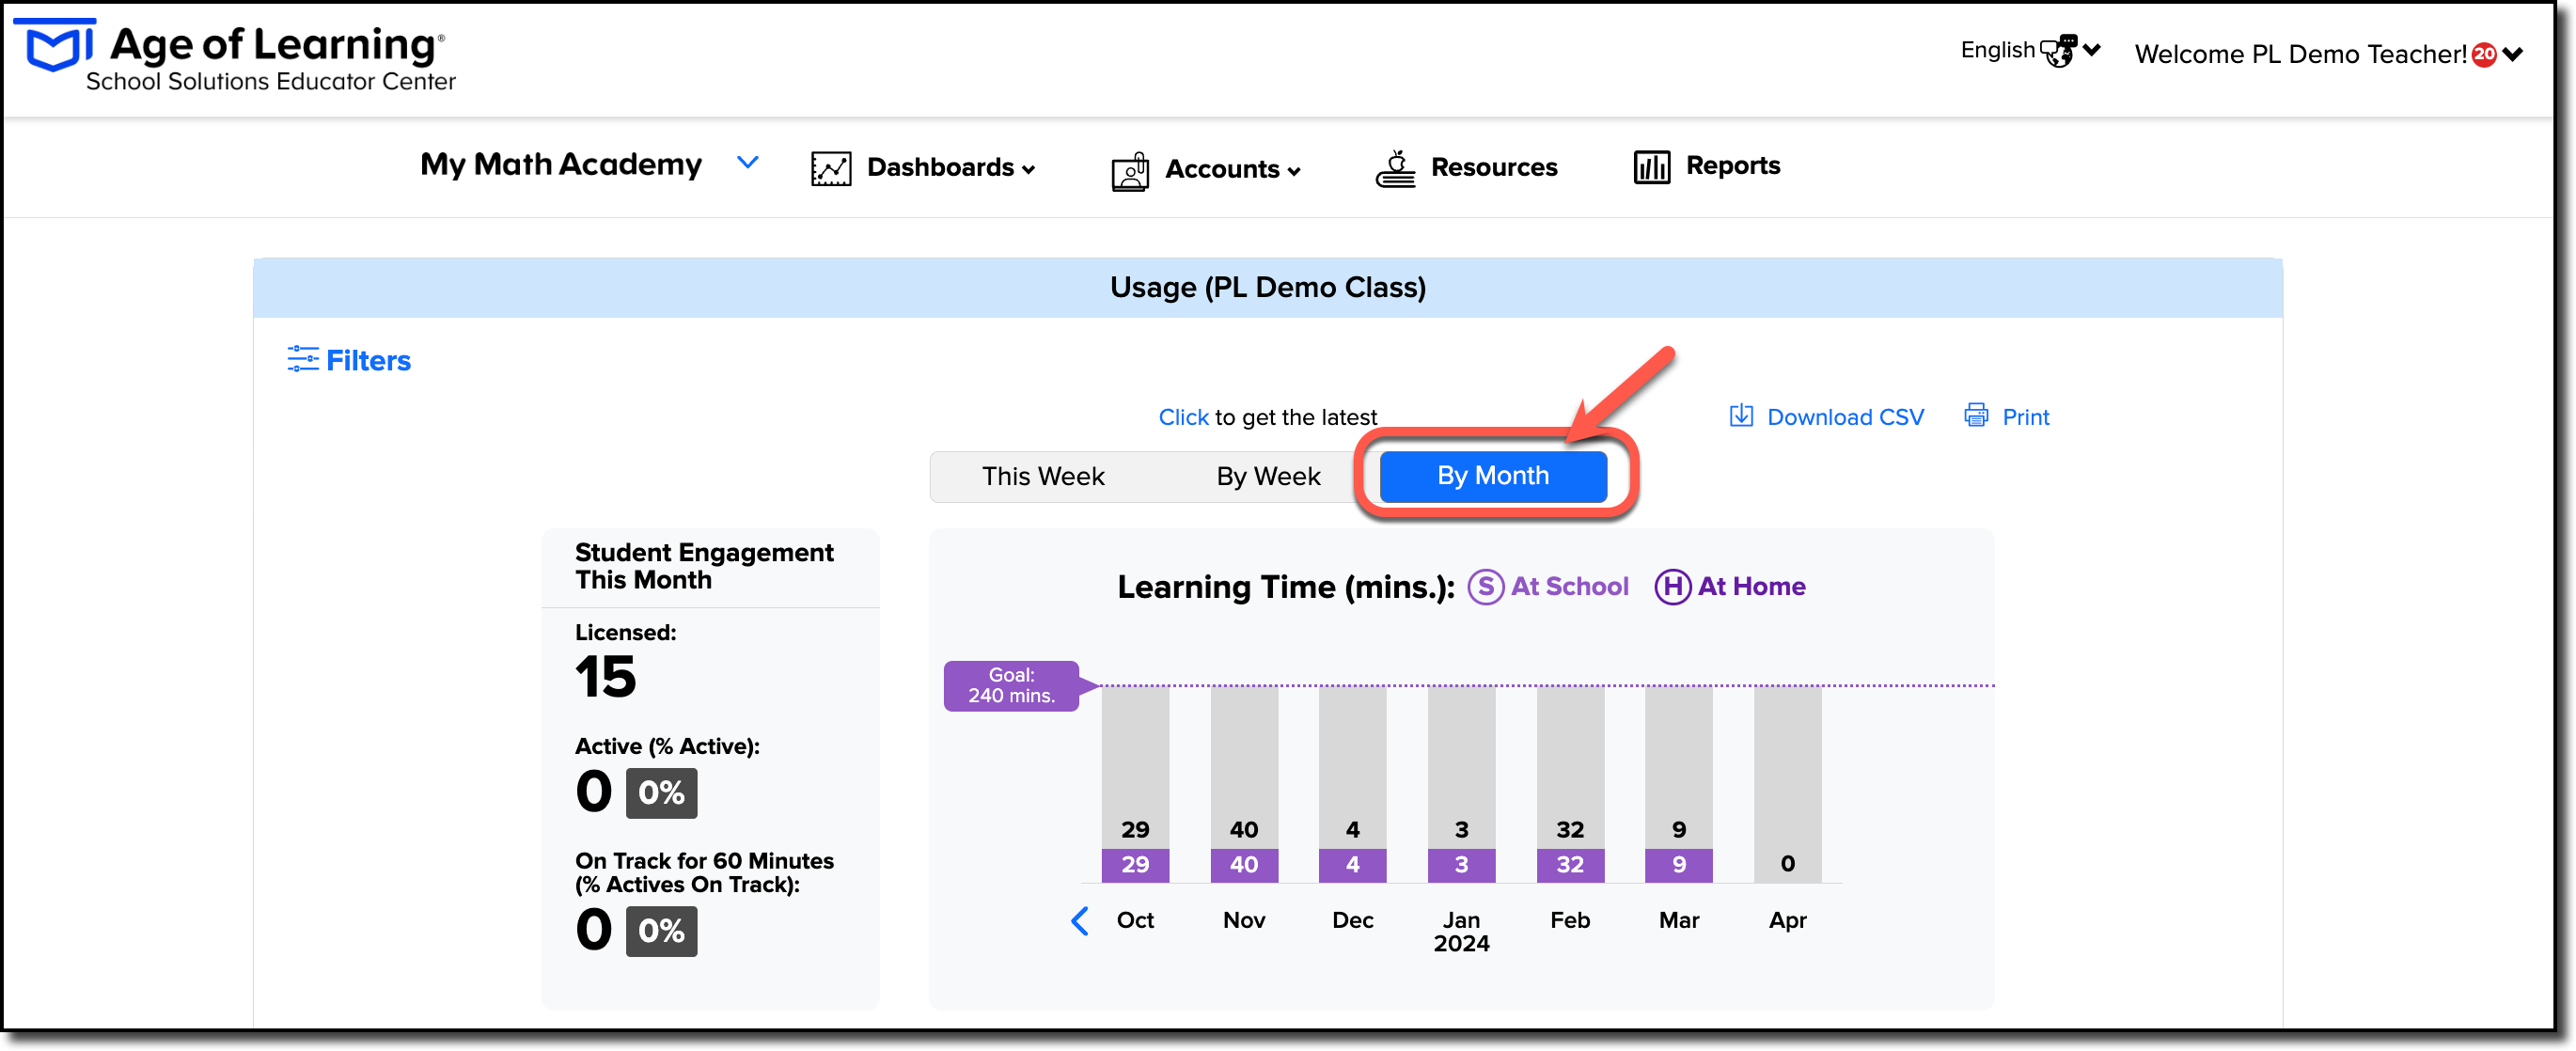Click the Filters sliders icon
Screen dimensions: 2576x1051
pos(303,359)
